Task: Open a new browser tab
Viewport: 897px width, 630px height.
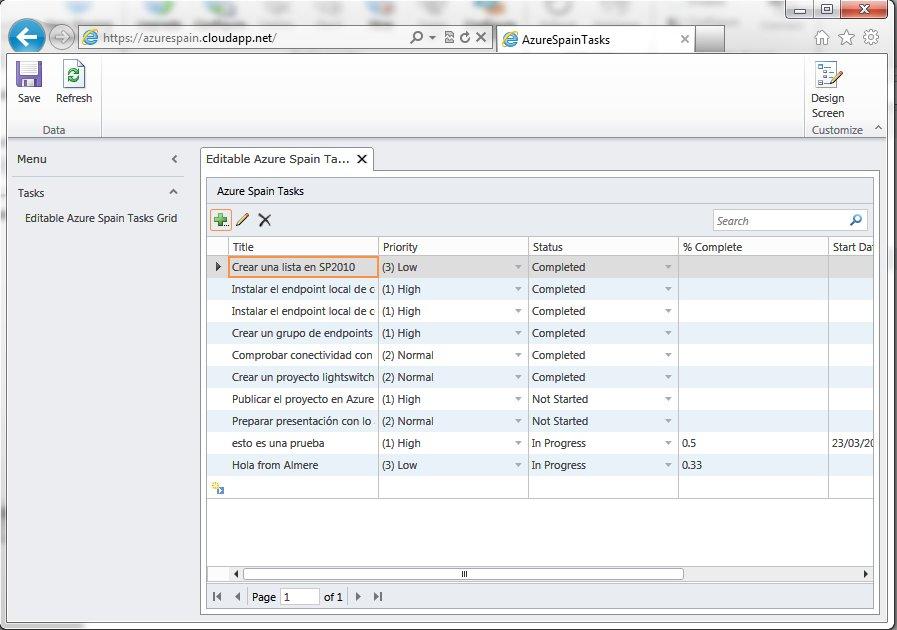Action: point(709,39)
